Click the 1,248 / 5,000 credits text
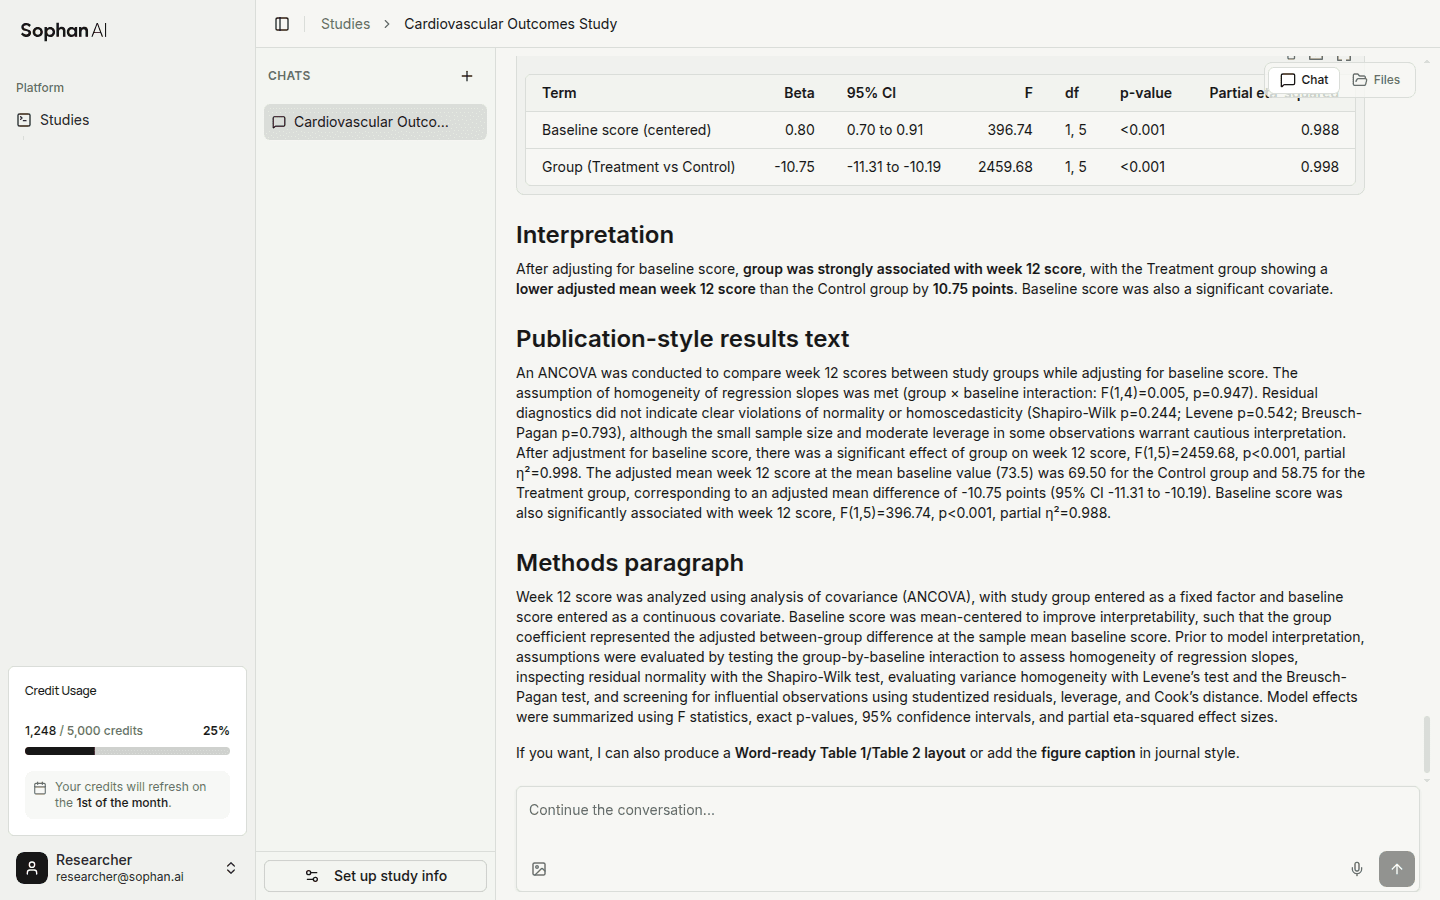1440x900 pixels. pos(84,731)
